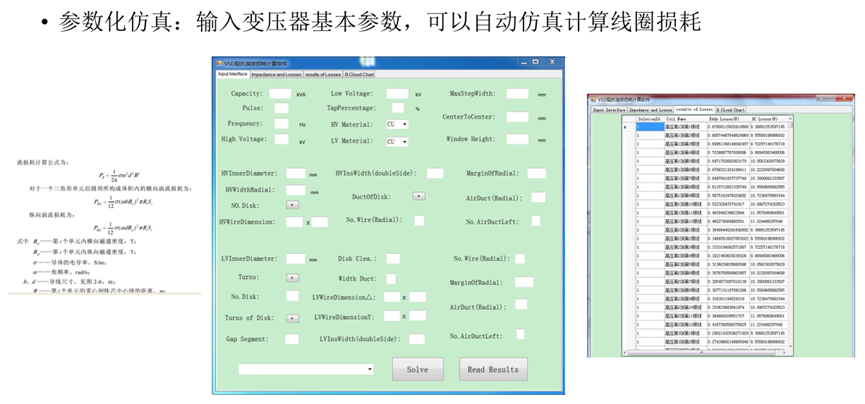The width and height of the screenshot is (865, 404).
Task: Click MarginOfRadial box beside Width Duct row
Action: pos(524,282)
